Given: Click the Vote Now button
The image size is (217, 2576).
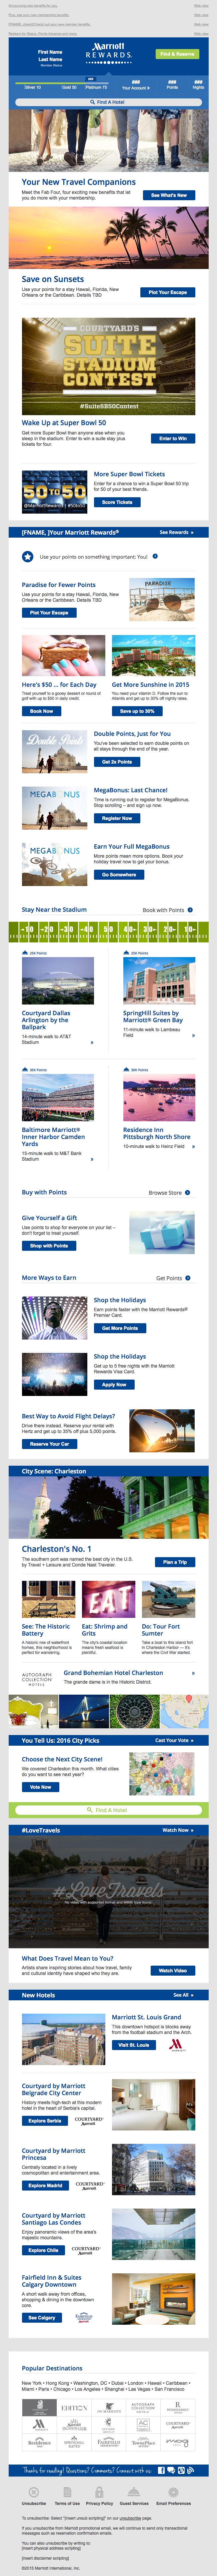Looking at the screenshot, I should 40,1787.
